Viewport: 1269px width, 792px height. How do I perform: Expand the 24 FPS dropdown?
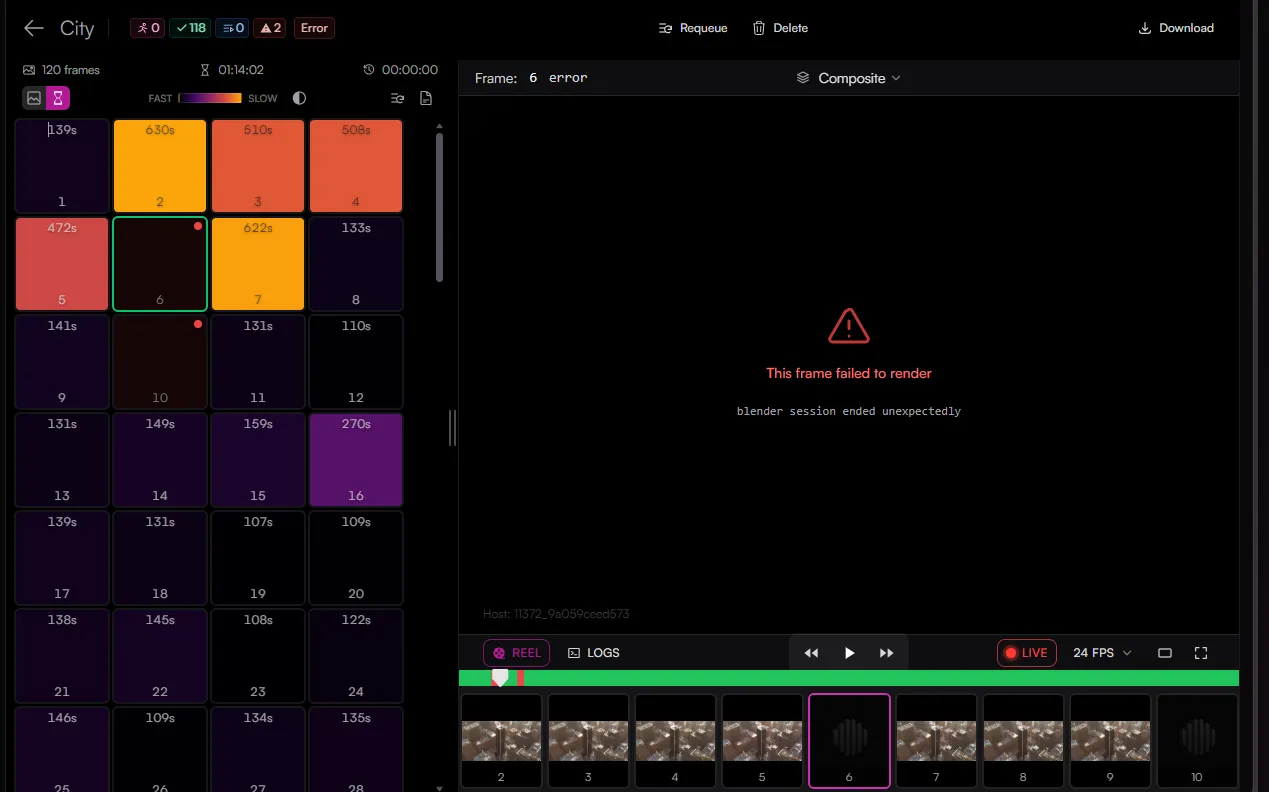[1102, 653]
